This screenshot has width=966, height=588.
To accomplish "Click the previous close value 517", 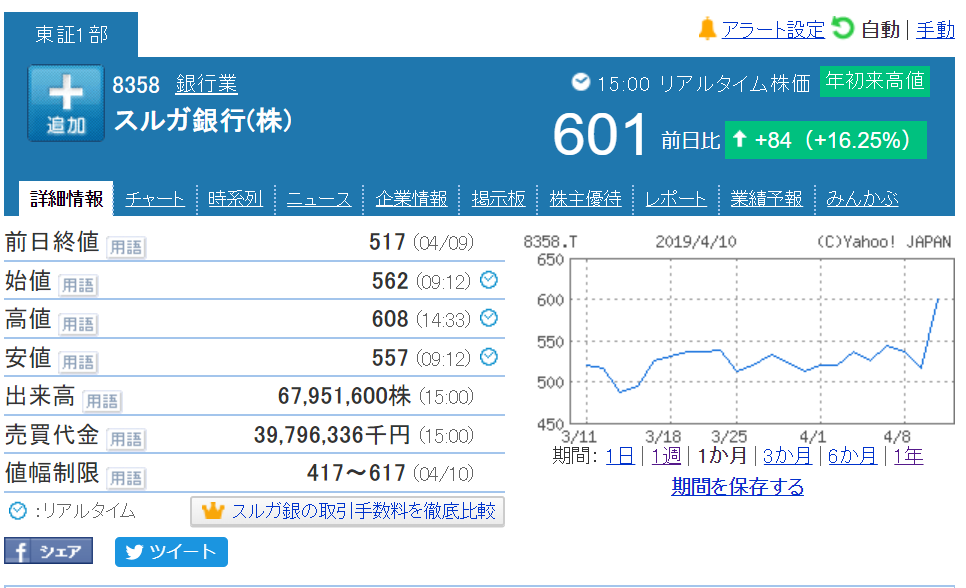I will tap(387, 242).
